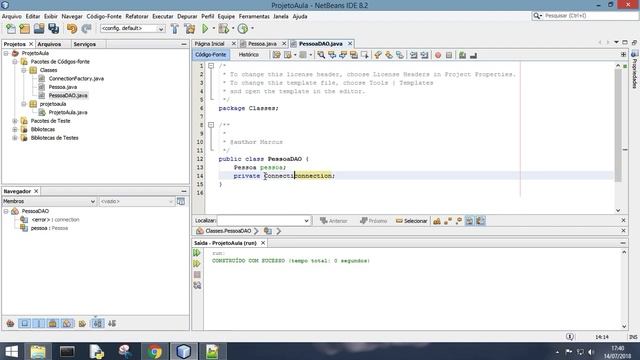Click the Build Project hammer icon
Viewport: 640px width, 360px height.
[175, 29]
